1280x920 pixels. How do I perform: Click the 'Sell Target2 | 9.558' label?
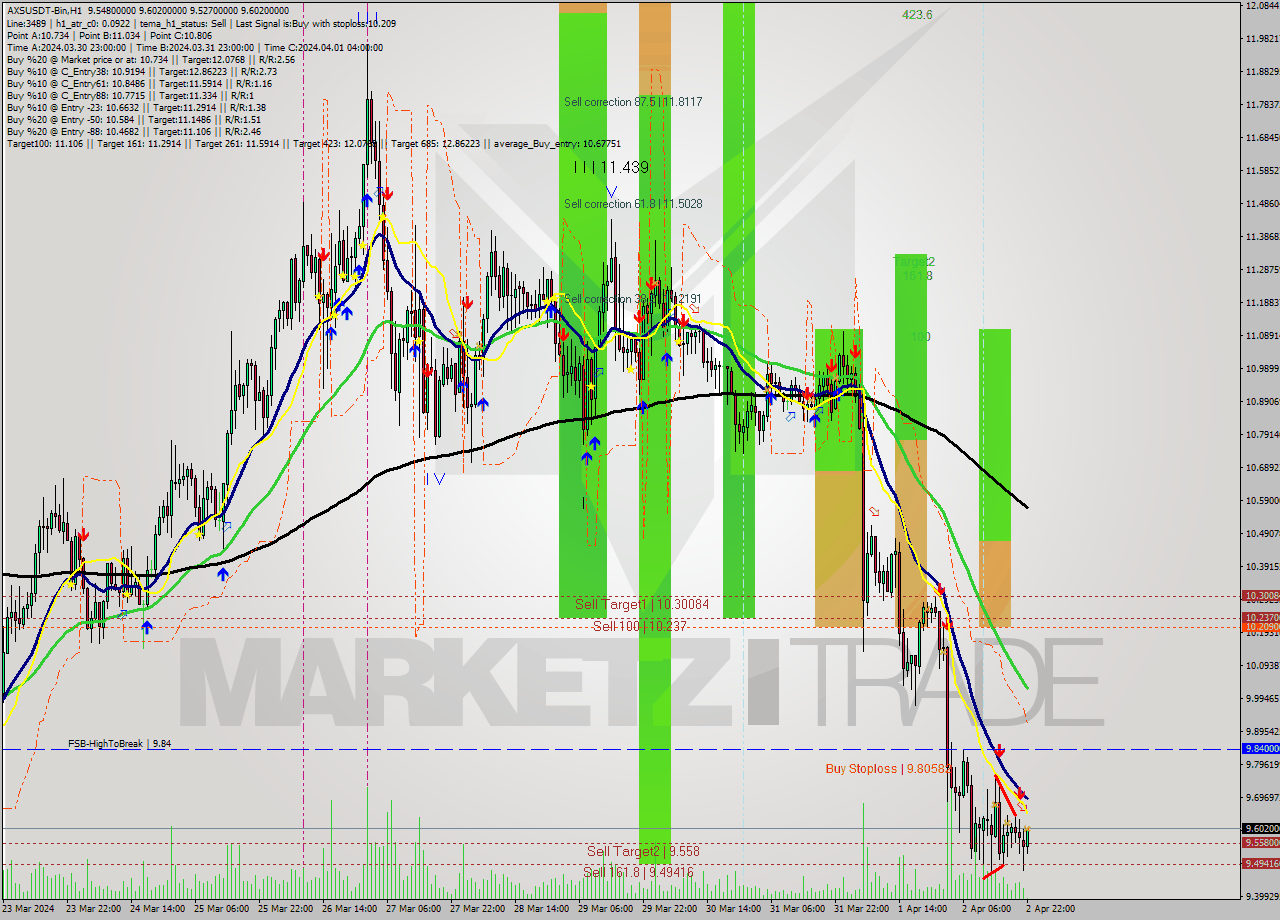(643, 852)
